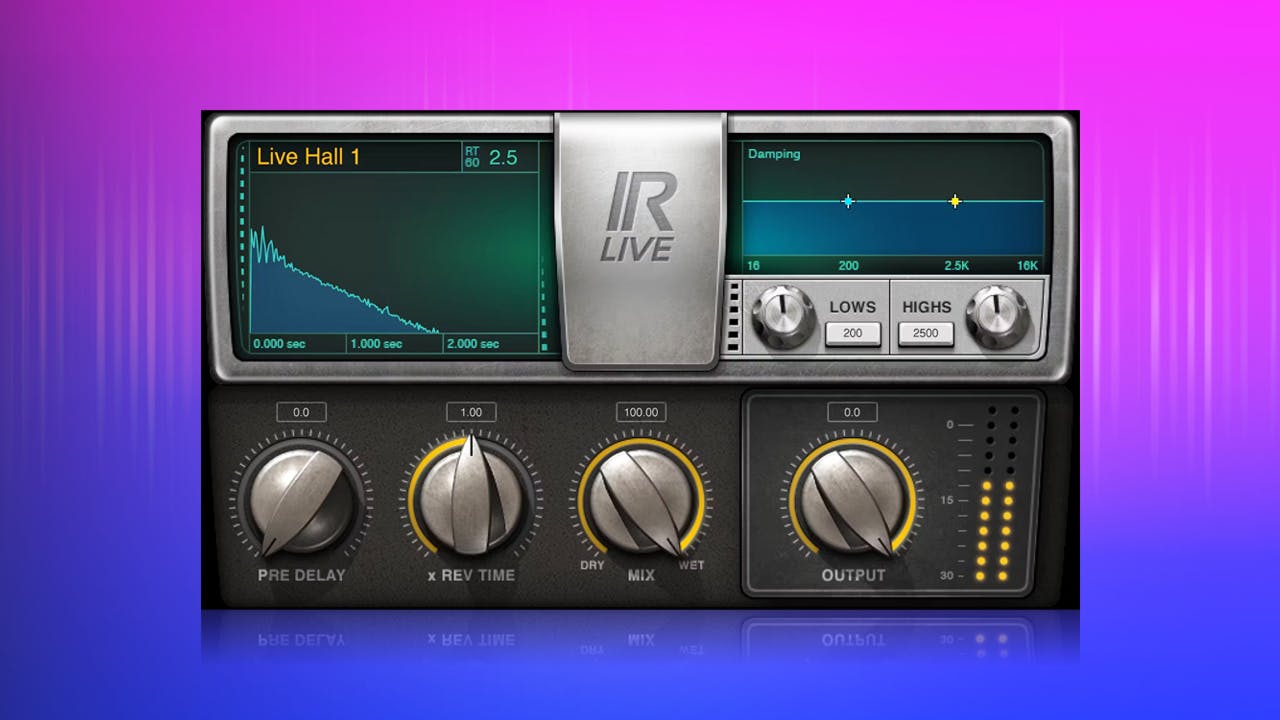
Task: Click the Output value field 0.0
Action: click(x=852, y=412)
